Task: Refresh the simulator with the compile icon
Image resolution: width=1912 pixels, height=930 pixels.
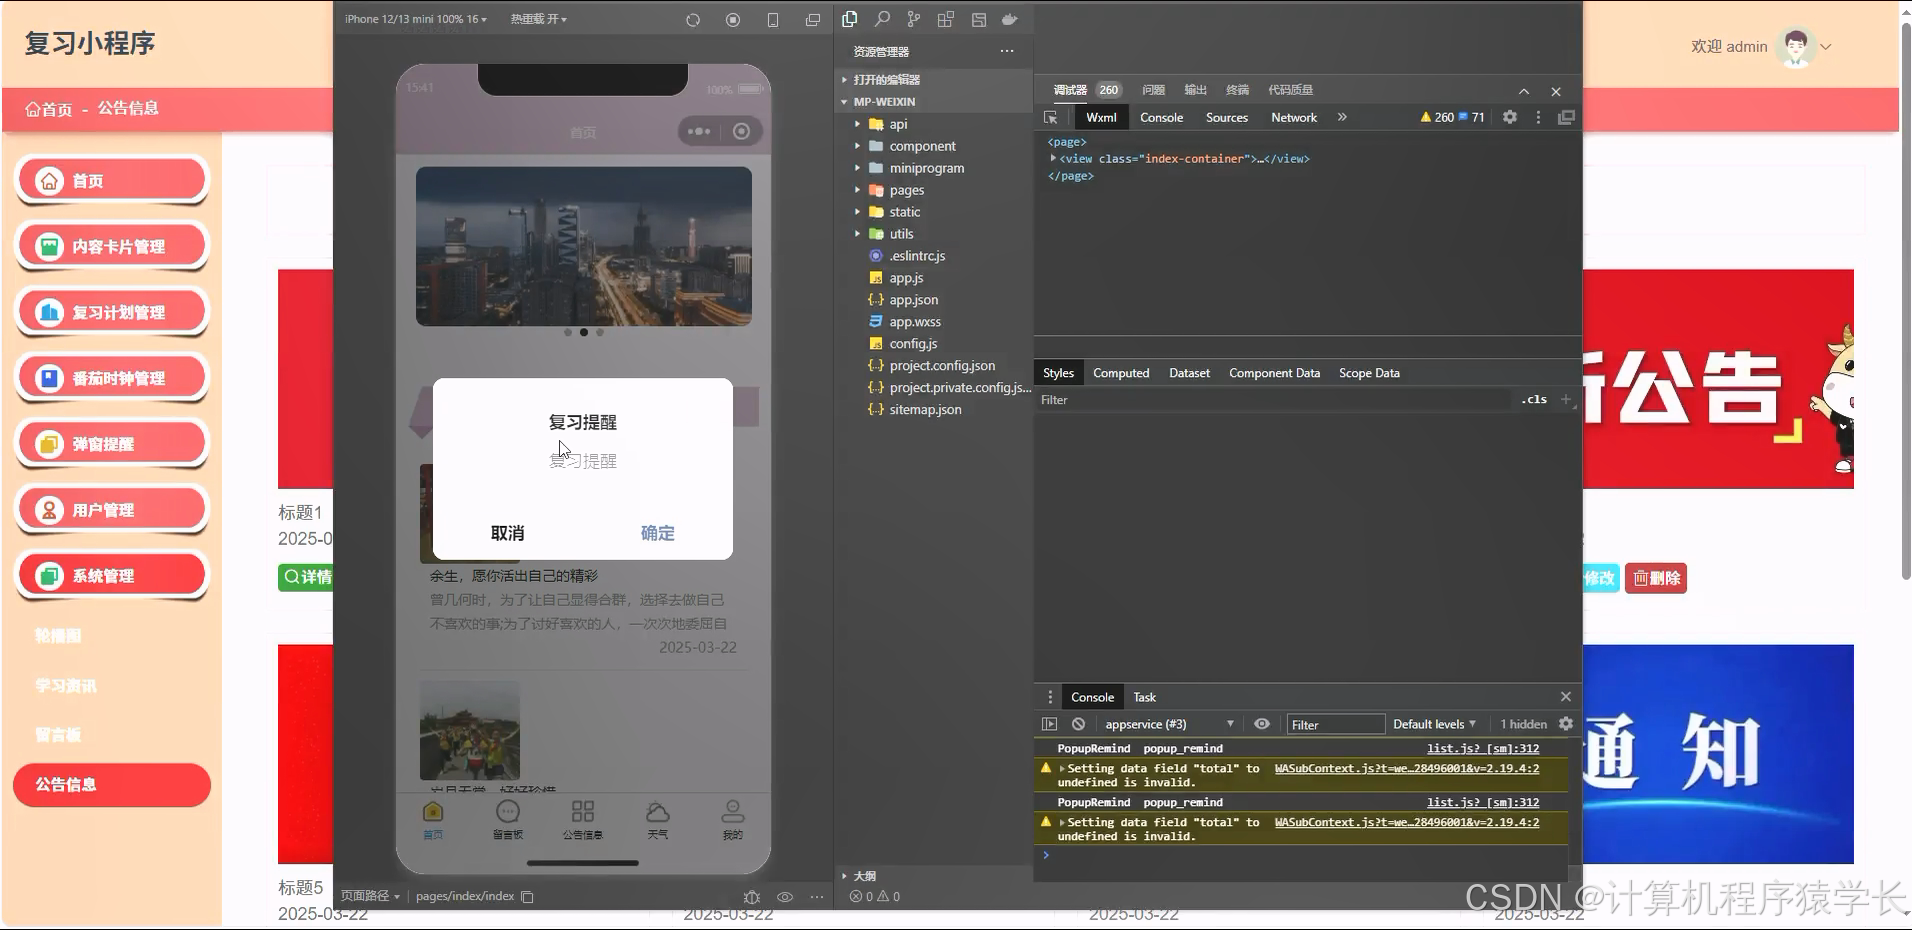Action: coord(693,20)
